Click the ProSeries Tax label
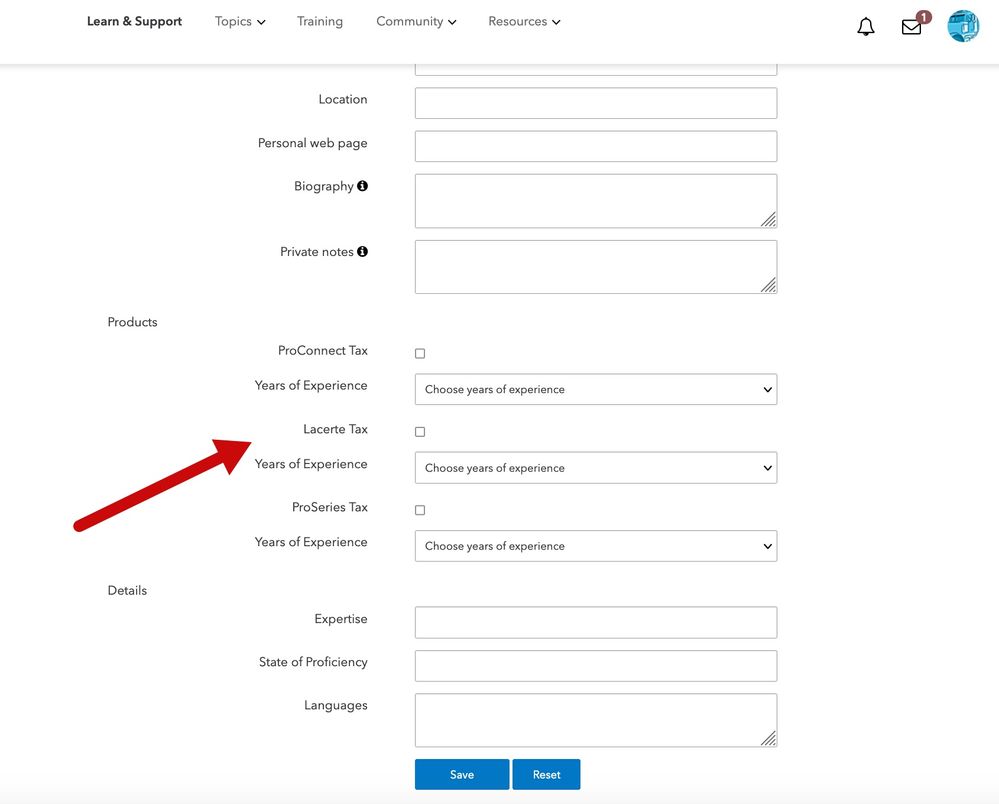Screen dimensions: 999x804 click(x=329, y=507)
